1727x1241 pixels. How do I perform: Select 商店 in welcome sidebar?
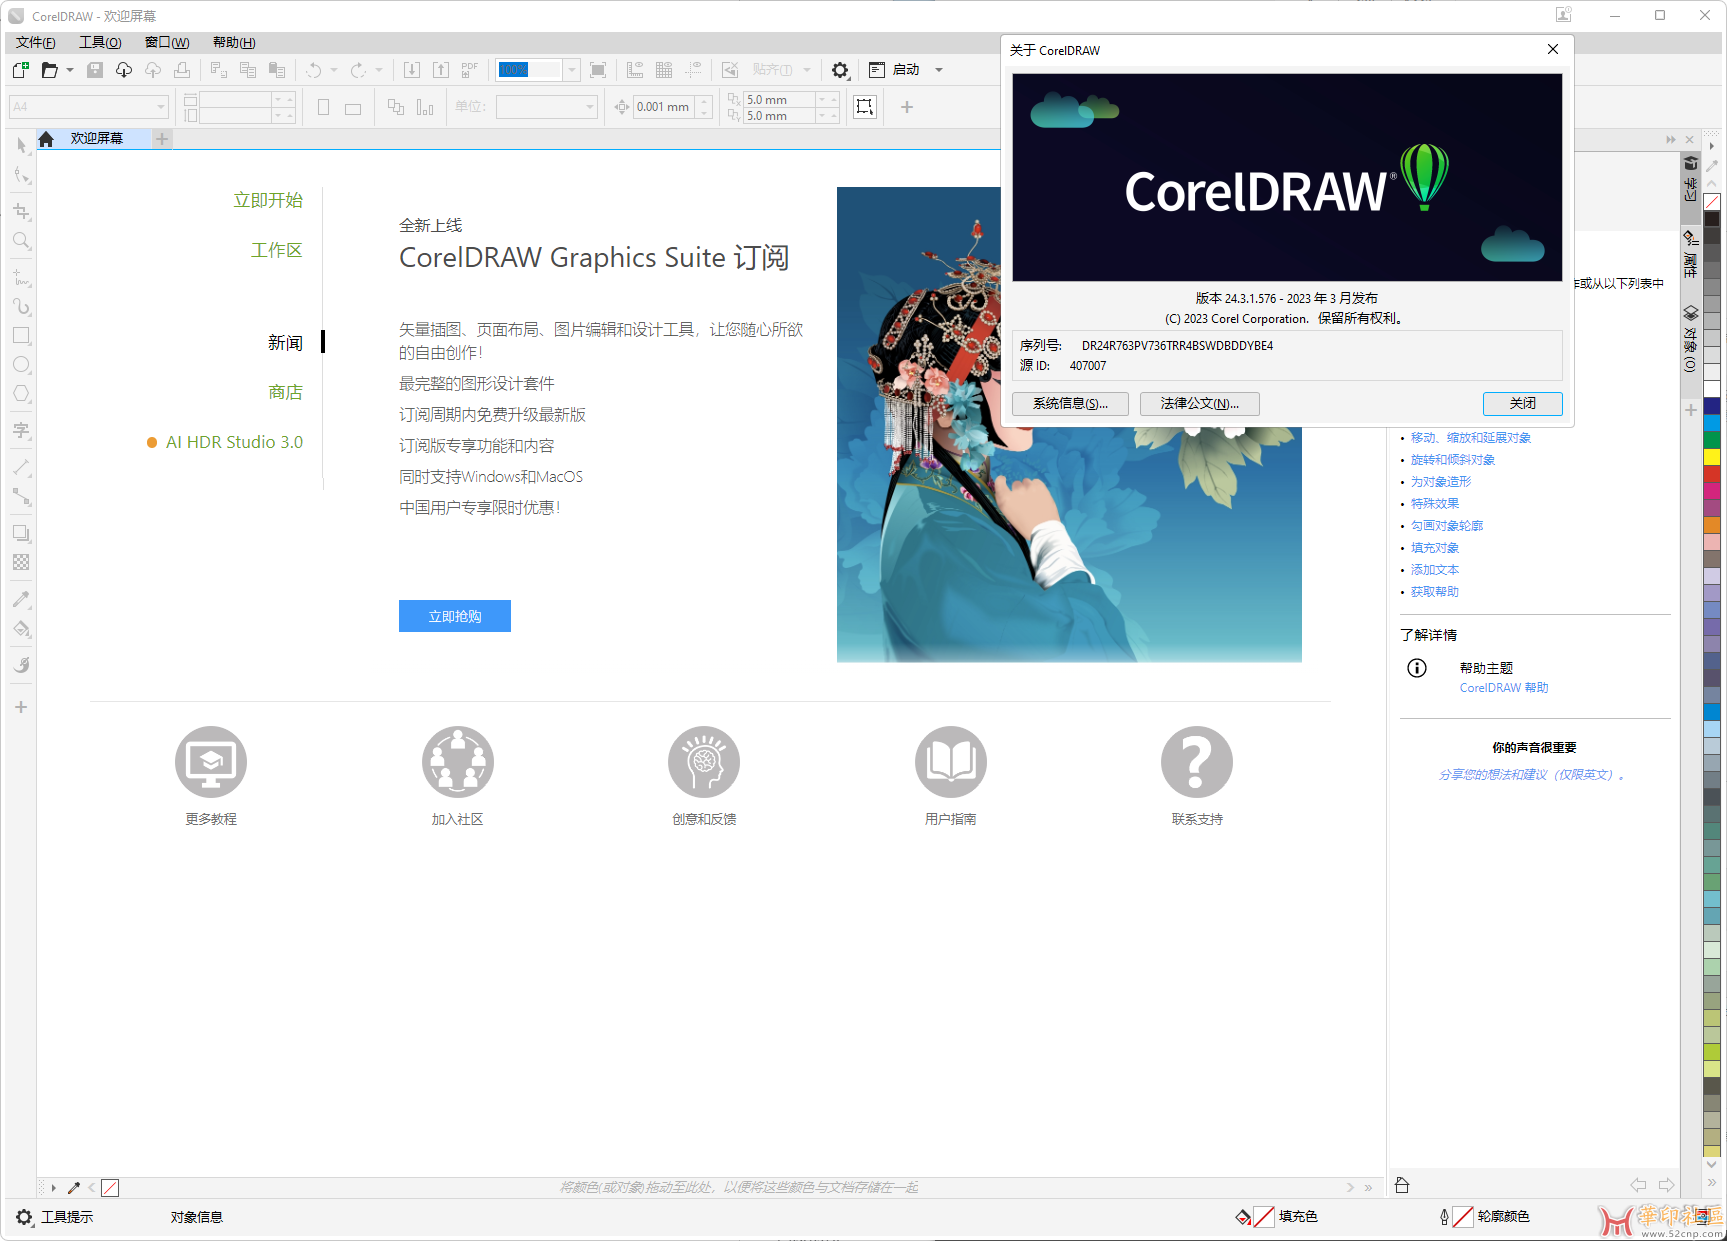coord(285,392)
